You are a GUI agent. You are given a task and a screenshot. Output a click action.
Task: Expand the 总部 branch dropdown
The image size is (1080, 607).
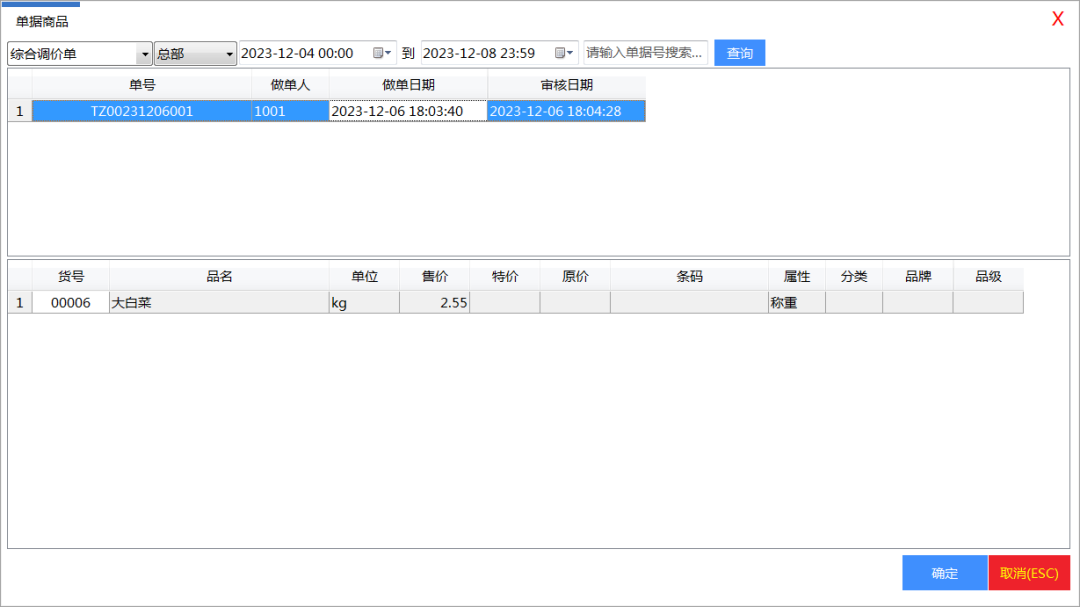pos(229,54)
